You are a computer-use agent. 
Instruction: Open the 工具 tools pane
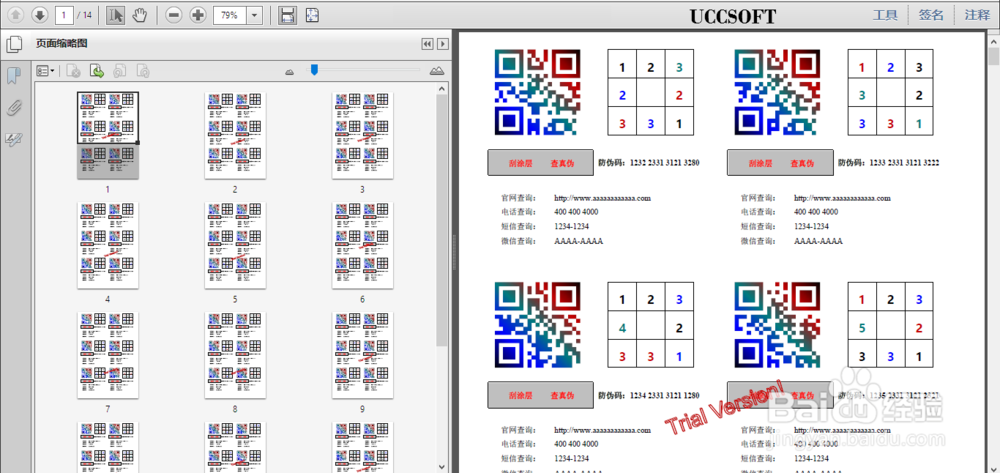[x=885, y=15]
